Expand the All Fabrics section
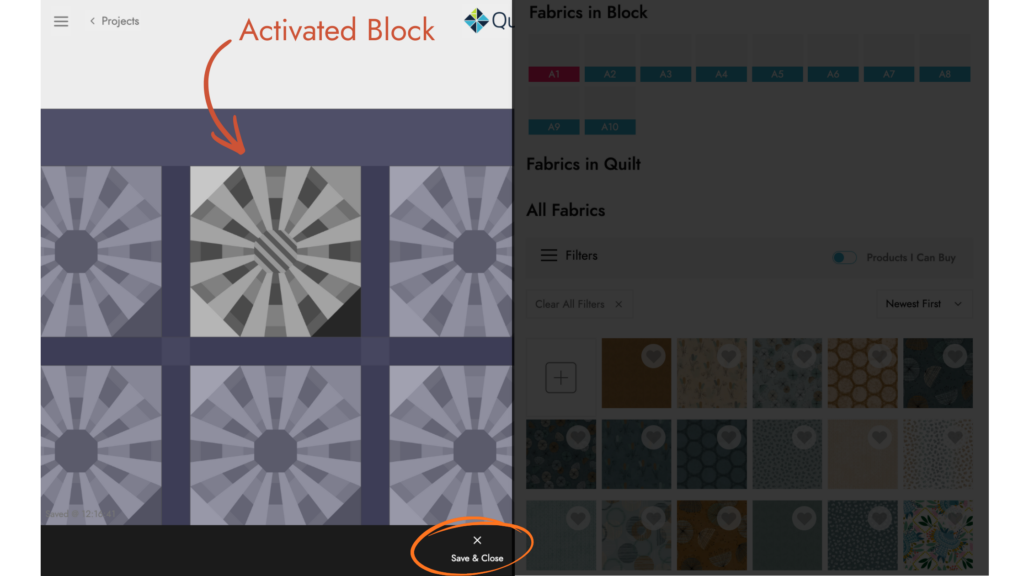Viewport: 1024px width, 576px height. [x=566, y=210]
